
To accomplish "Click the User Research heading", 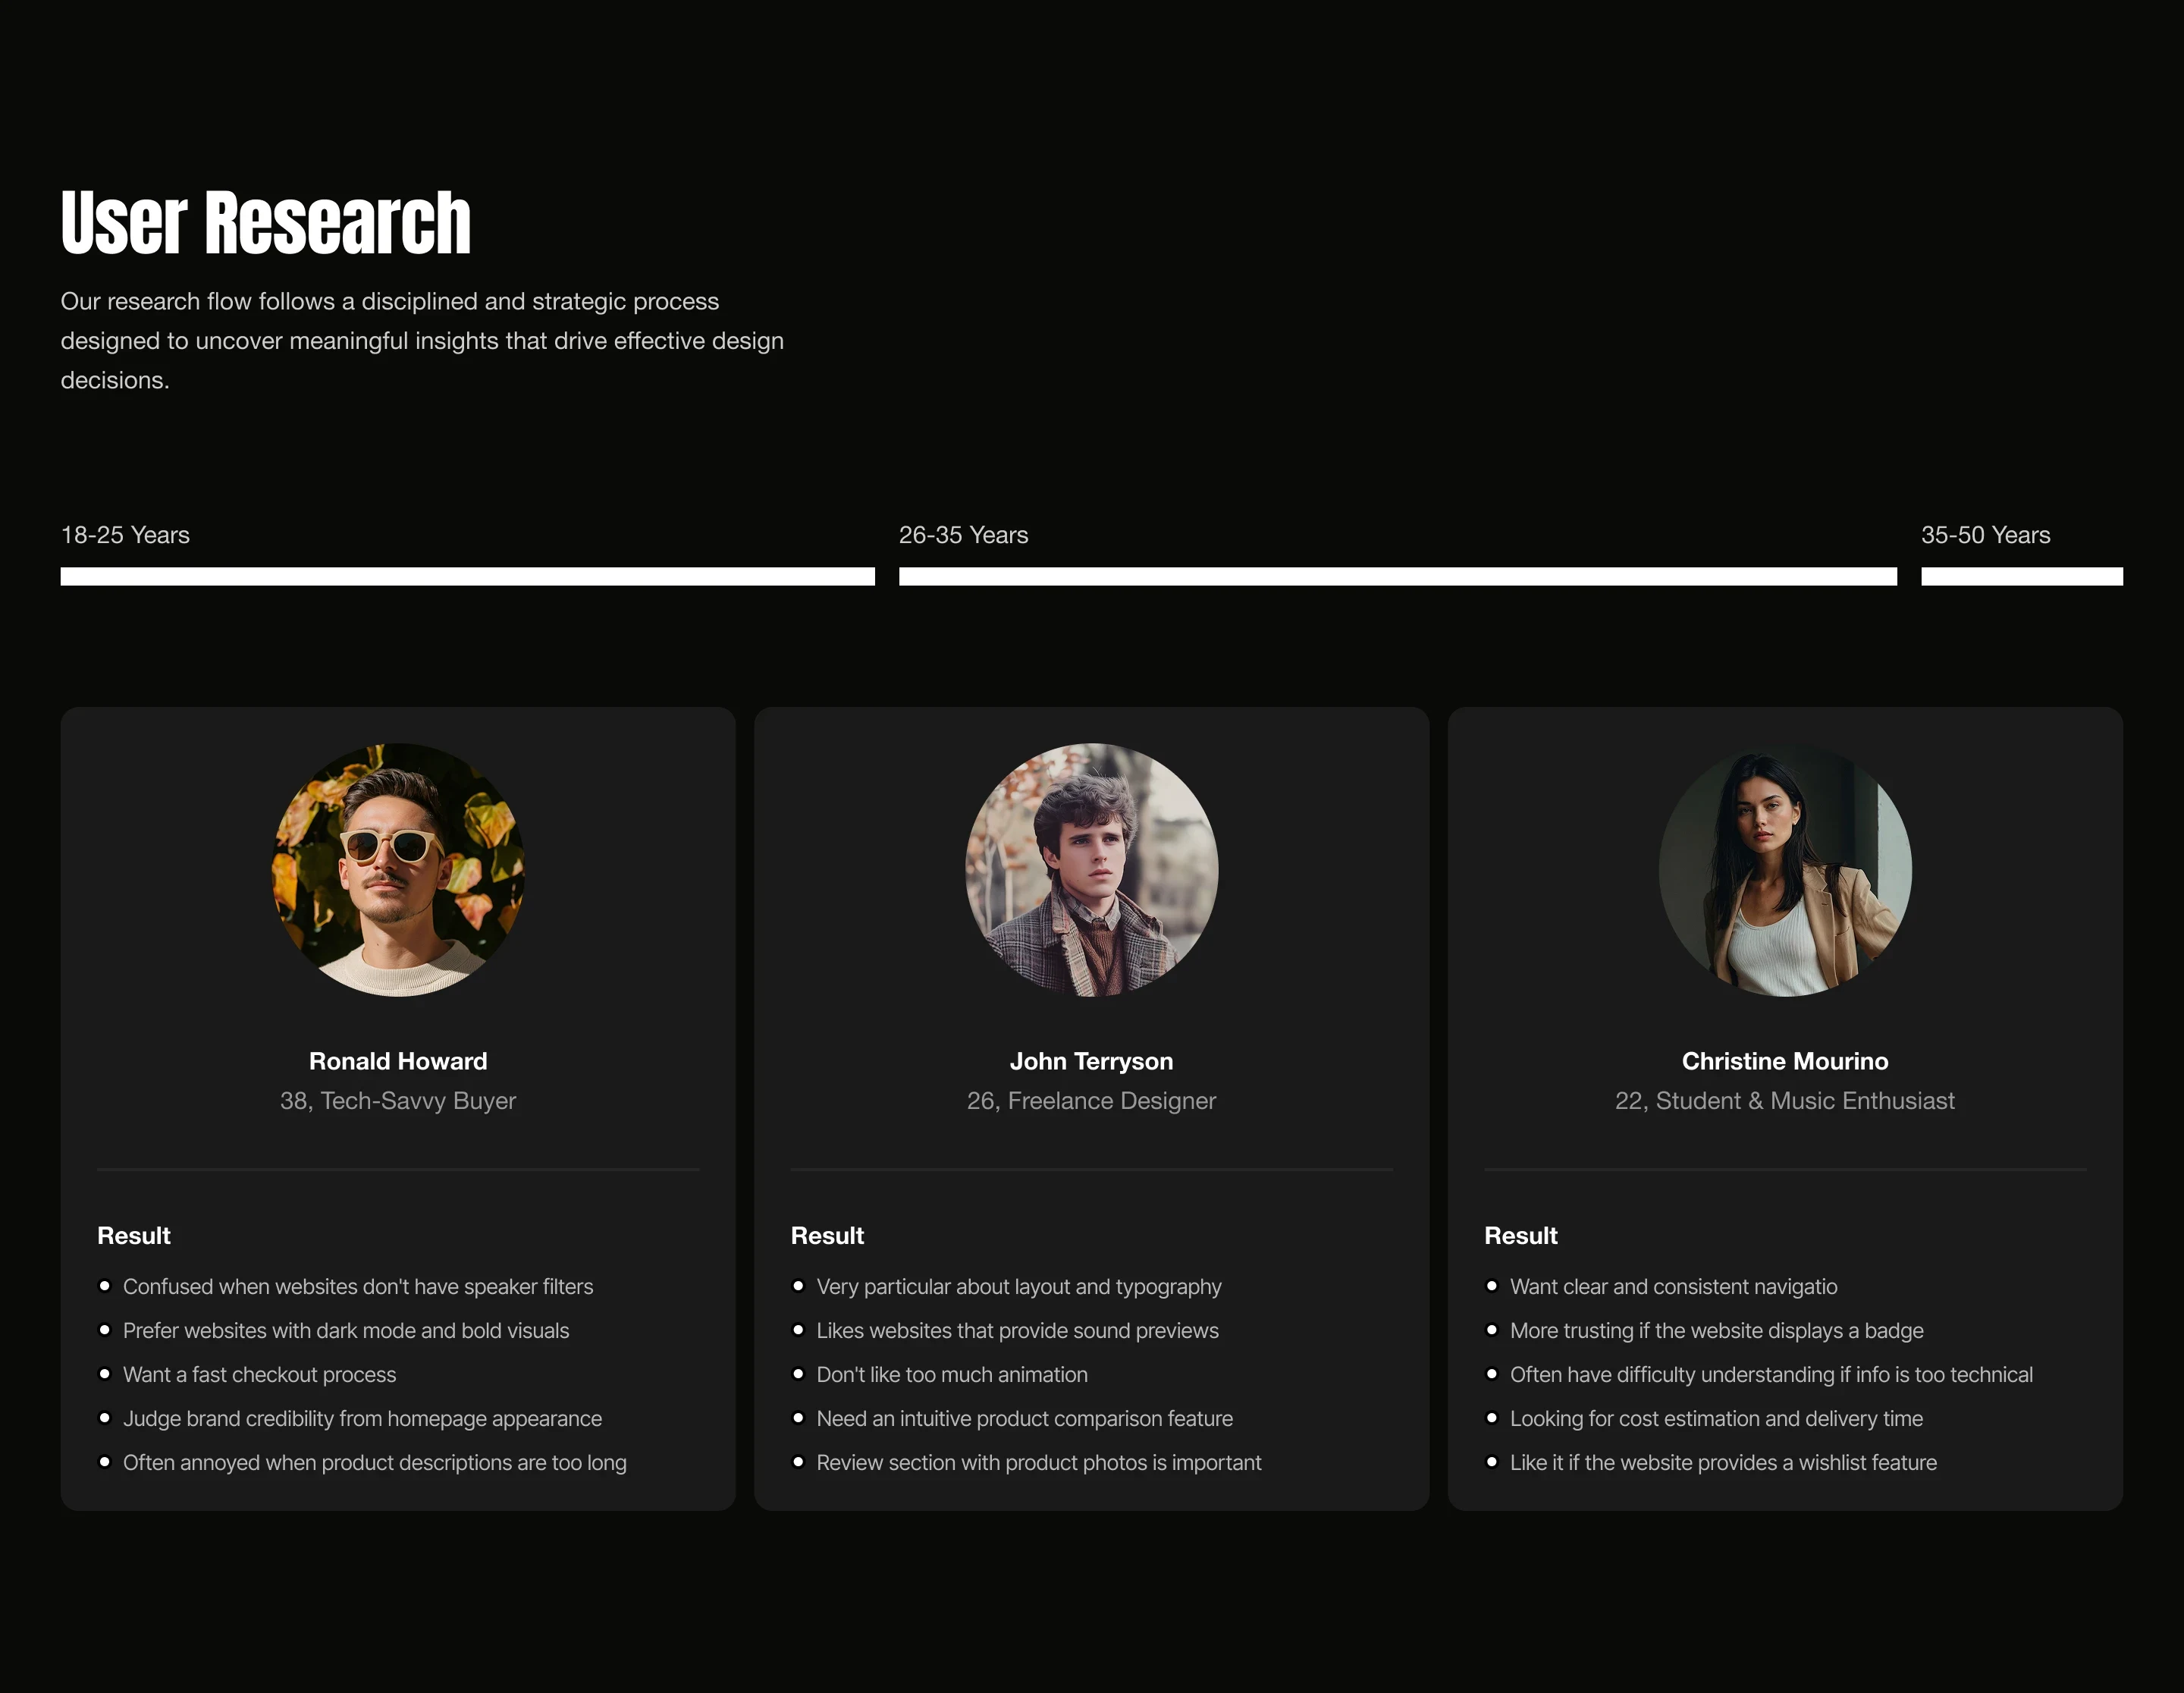I will pos(265,222).
